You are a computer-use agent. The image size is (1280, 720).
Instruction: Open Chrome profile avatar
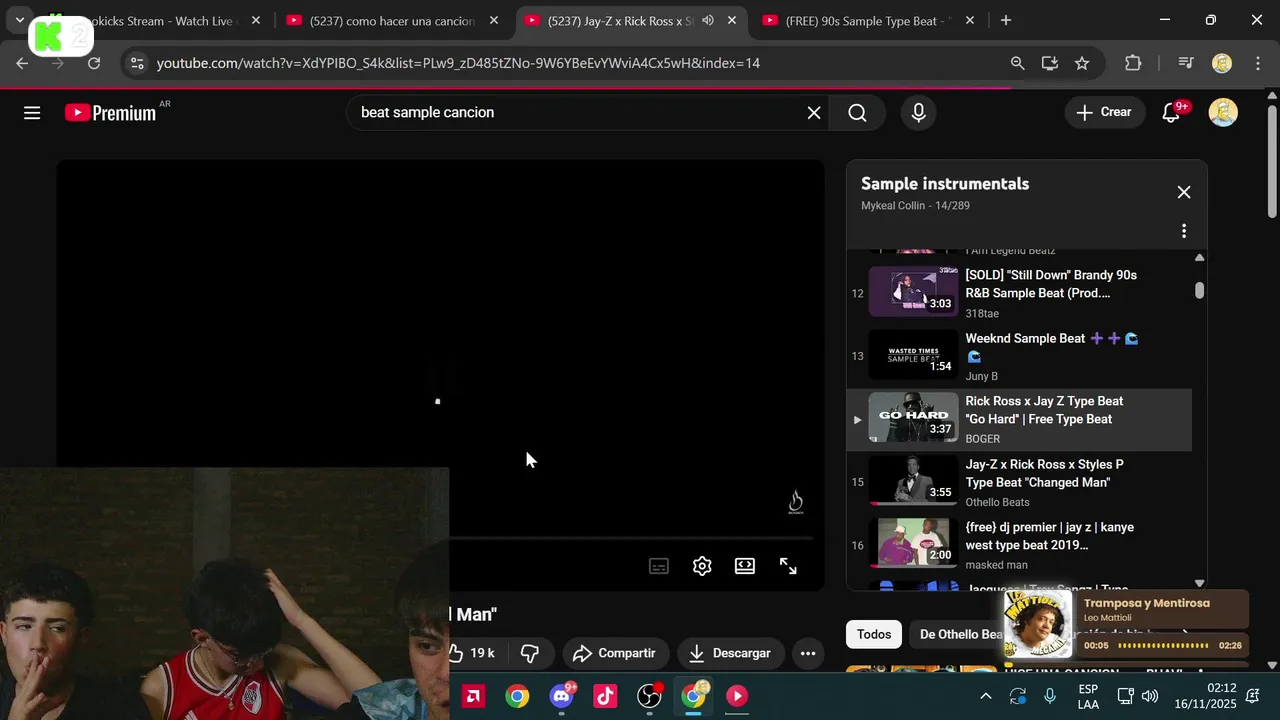click(1222, 63)
